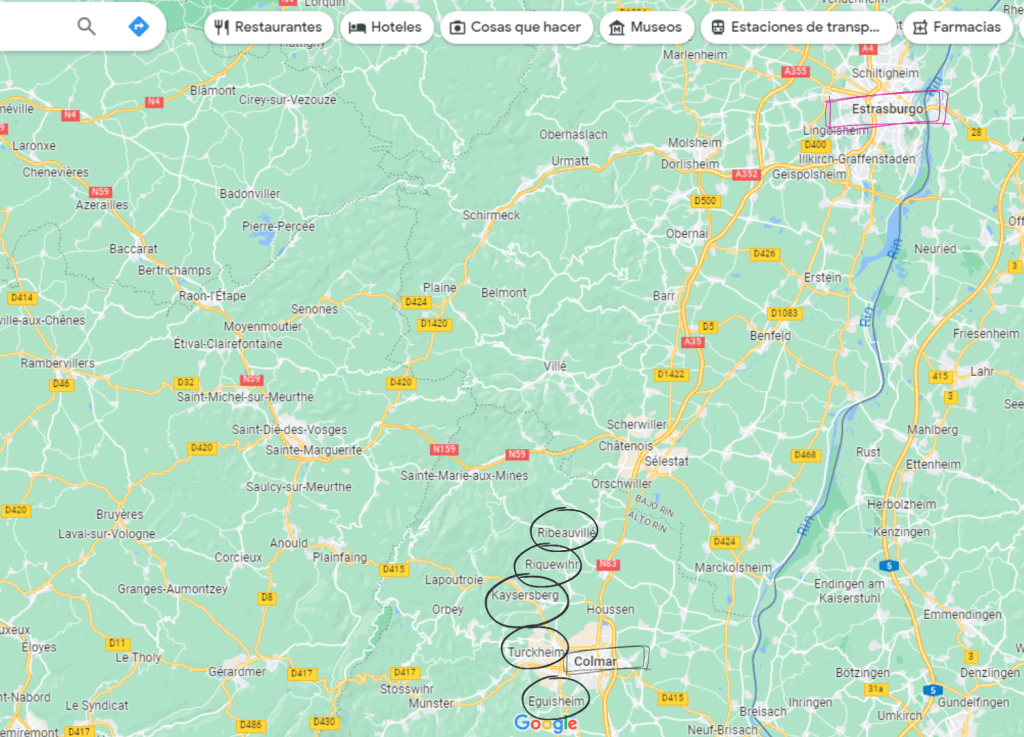Viewport: 1024px width, 737px height.
Task: Click the camera icon in Cosas que hacer
Action: (x=457, y=27)
